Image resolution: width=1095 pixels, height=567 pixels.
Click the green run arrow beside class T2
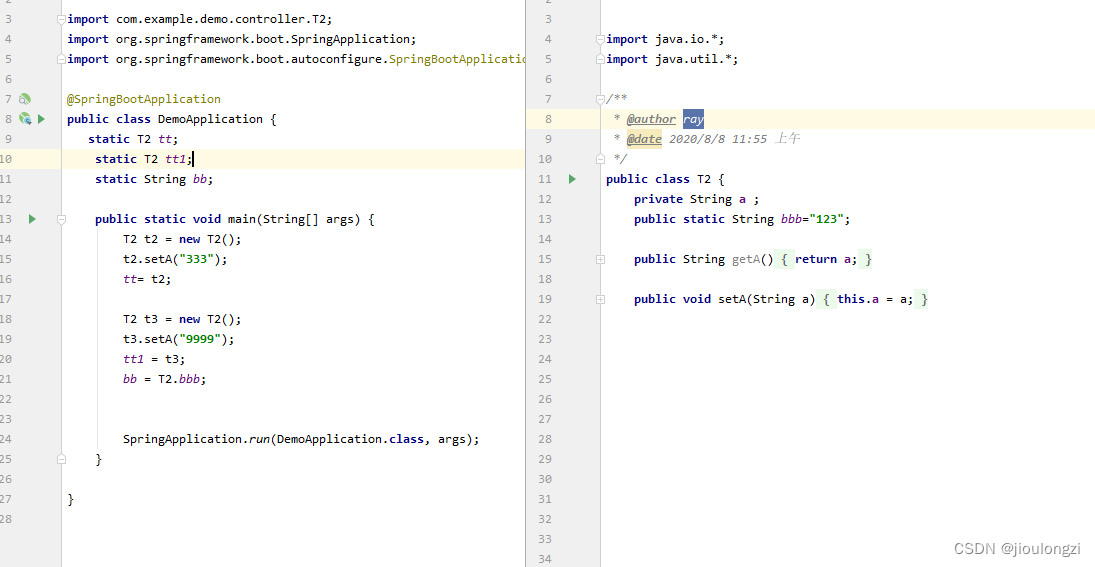(572, 179)
